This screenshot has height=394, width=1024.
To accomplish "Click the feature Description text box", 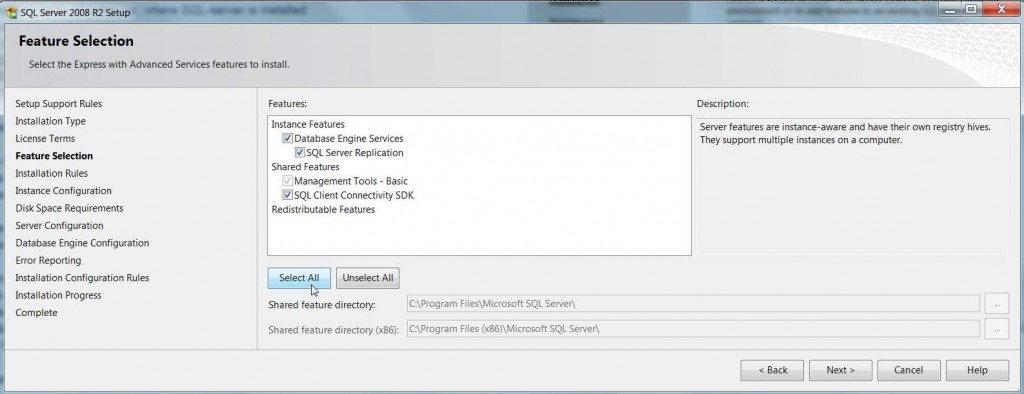I will [x=852, y=186].
